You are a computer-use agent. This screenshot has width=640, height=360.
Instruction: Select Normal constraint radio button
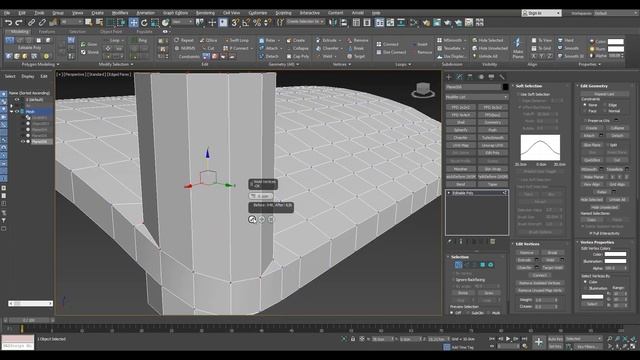coord(605,111)
